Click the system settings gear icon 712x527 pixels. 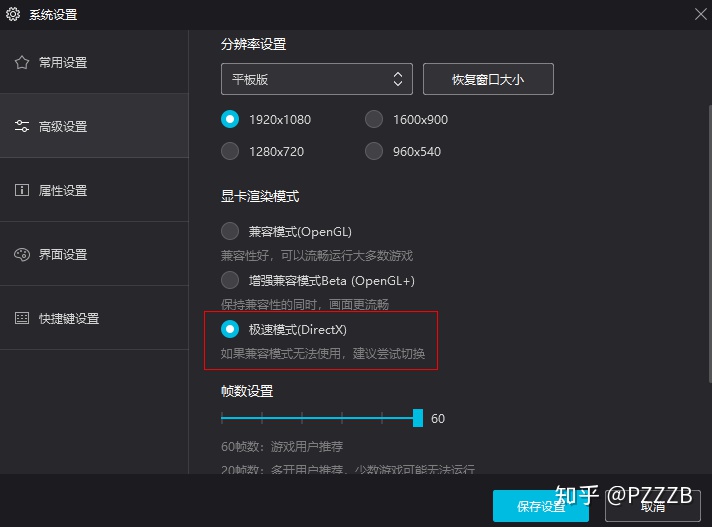[x=13, y=14]
